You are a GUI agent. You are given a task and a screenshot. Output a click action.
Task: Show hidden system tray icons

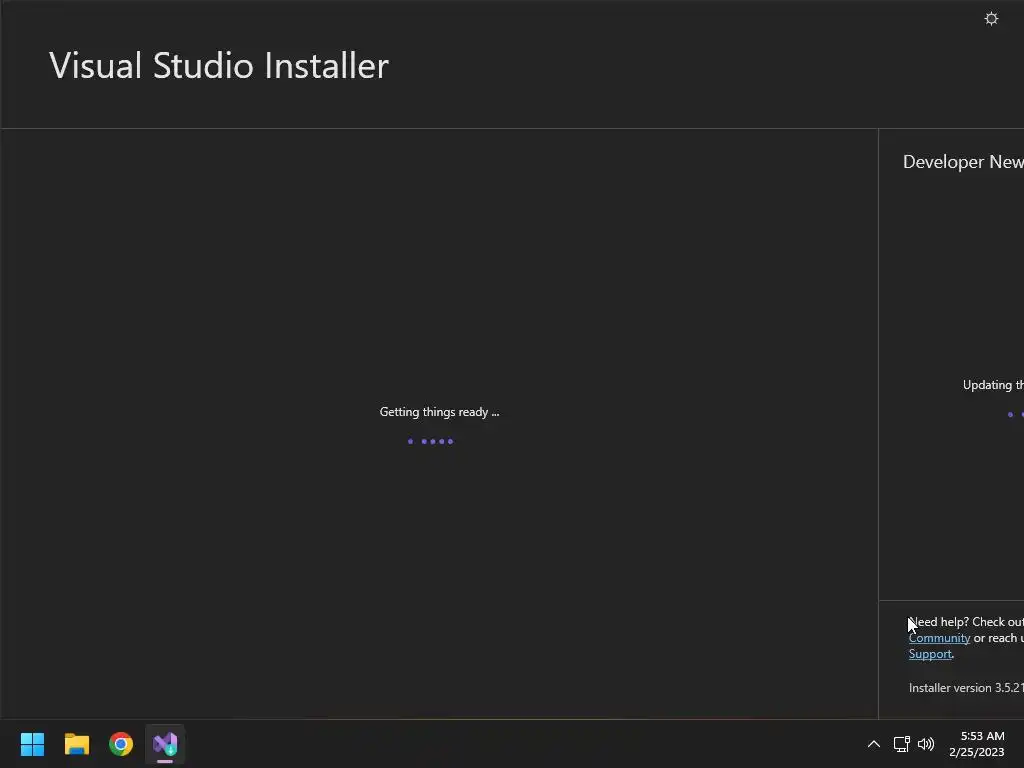pyautogui.click(x=873, y=744)
